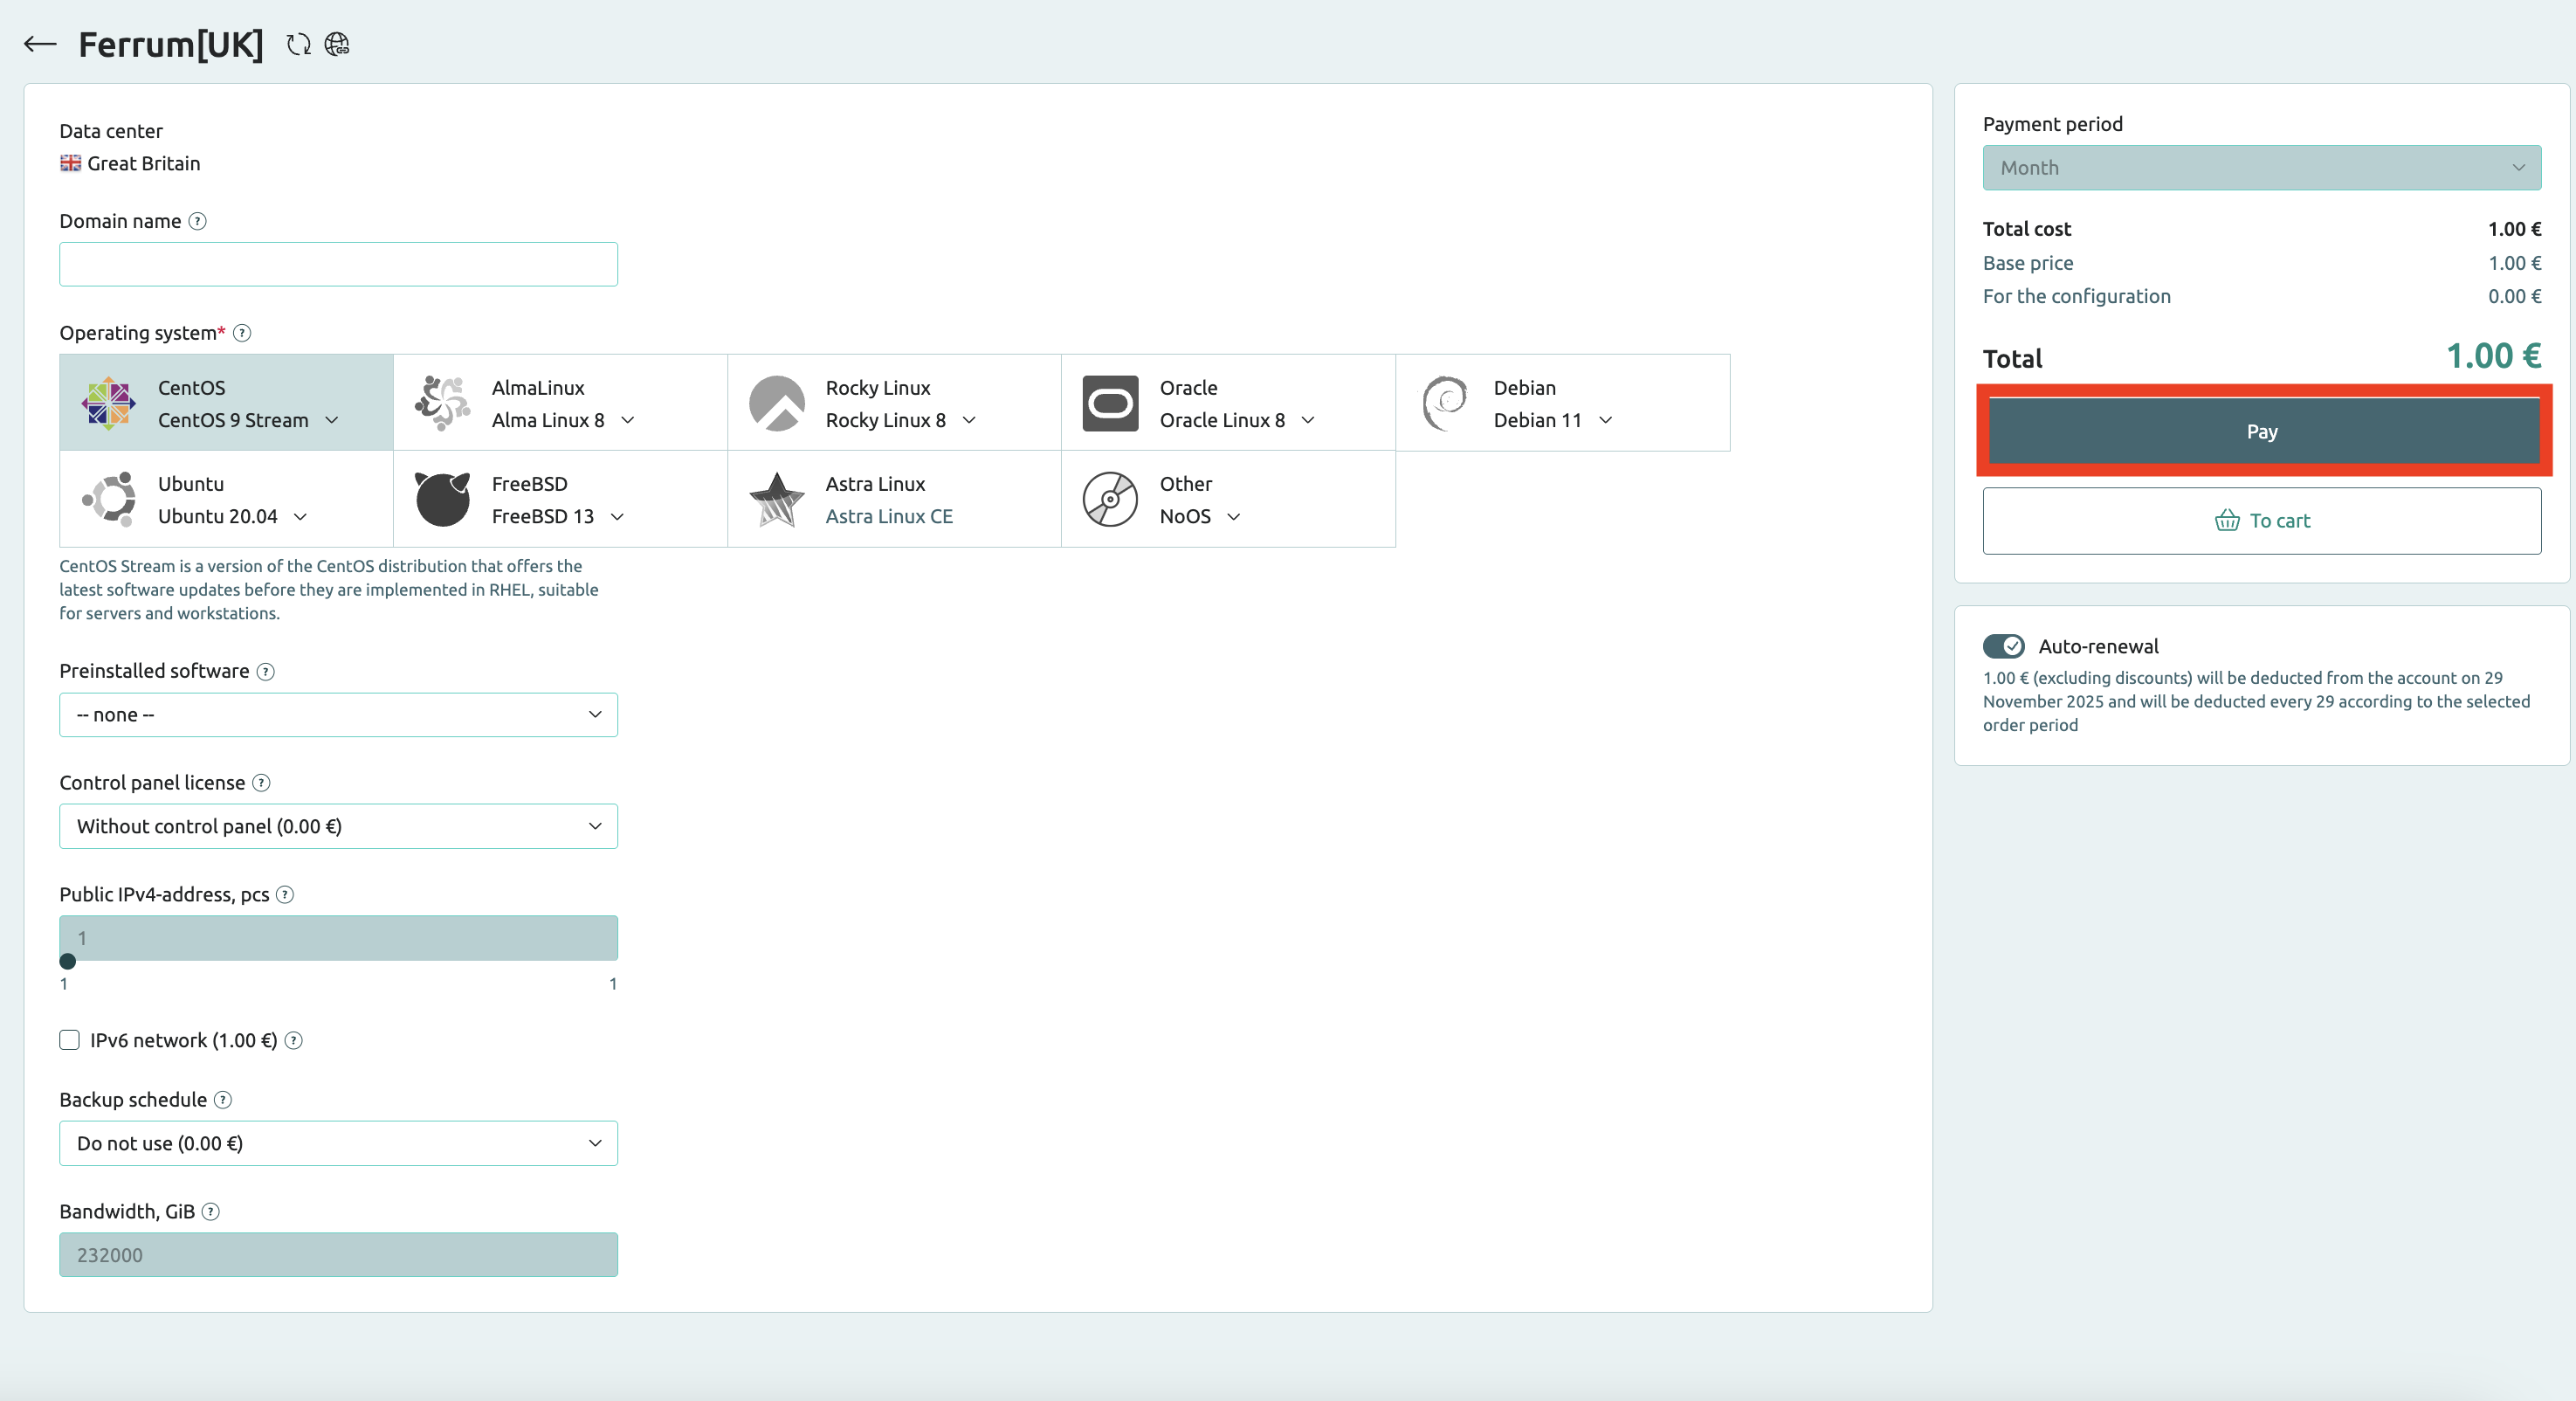
Task: Click the globe icon in header
Action: click(337, 45)
